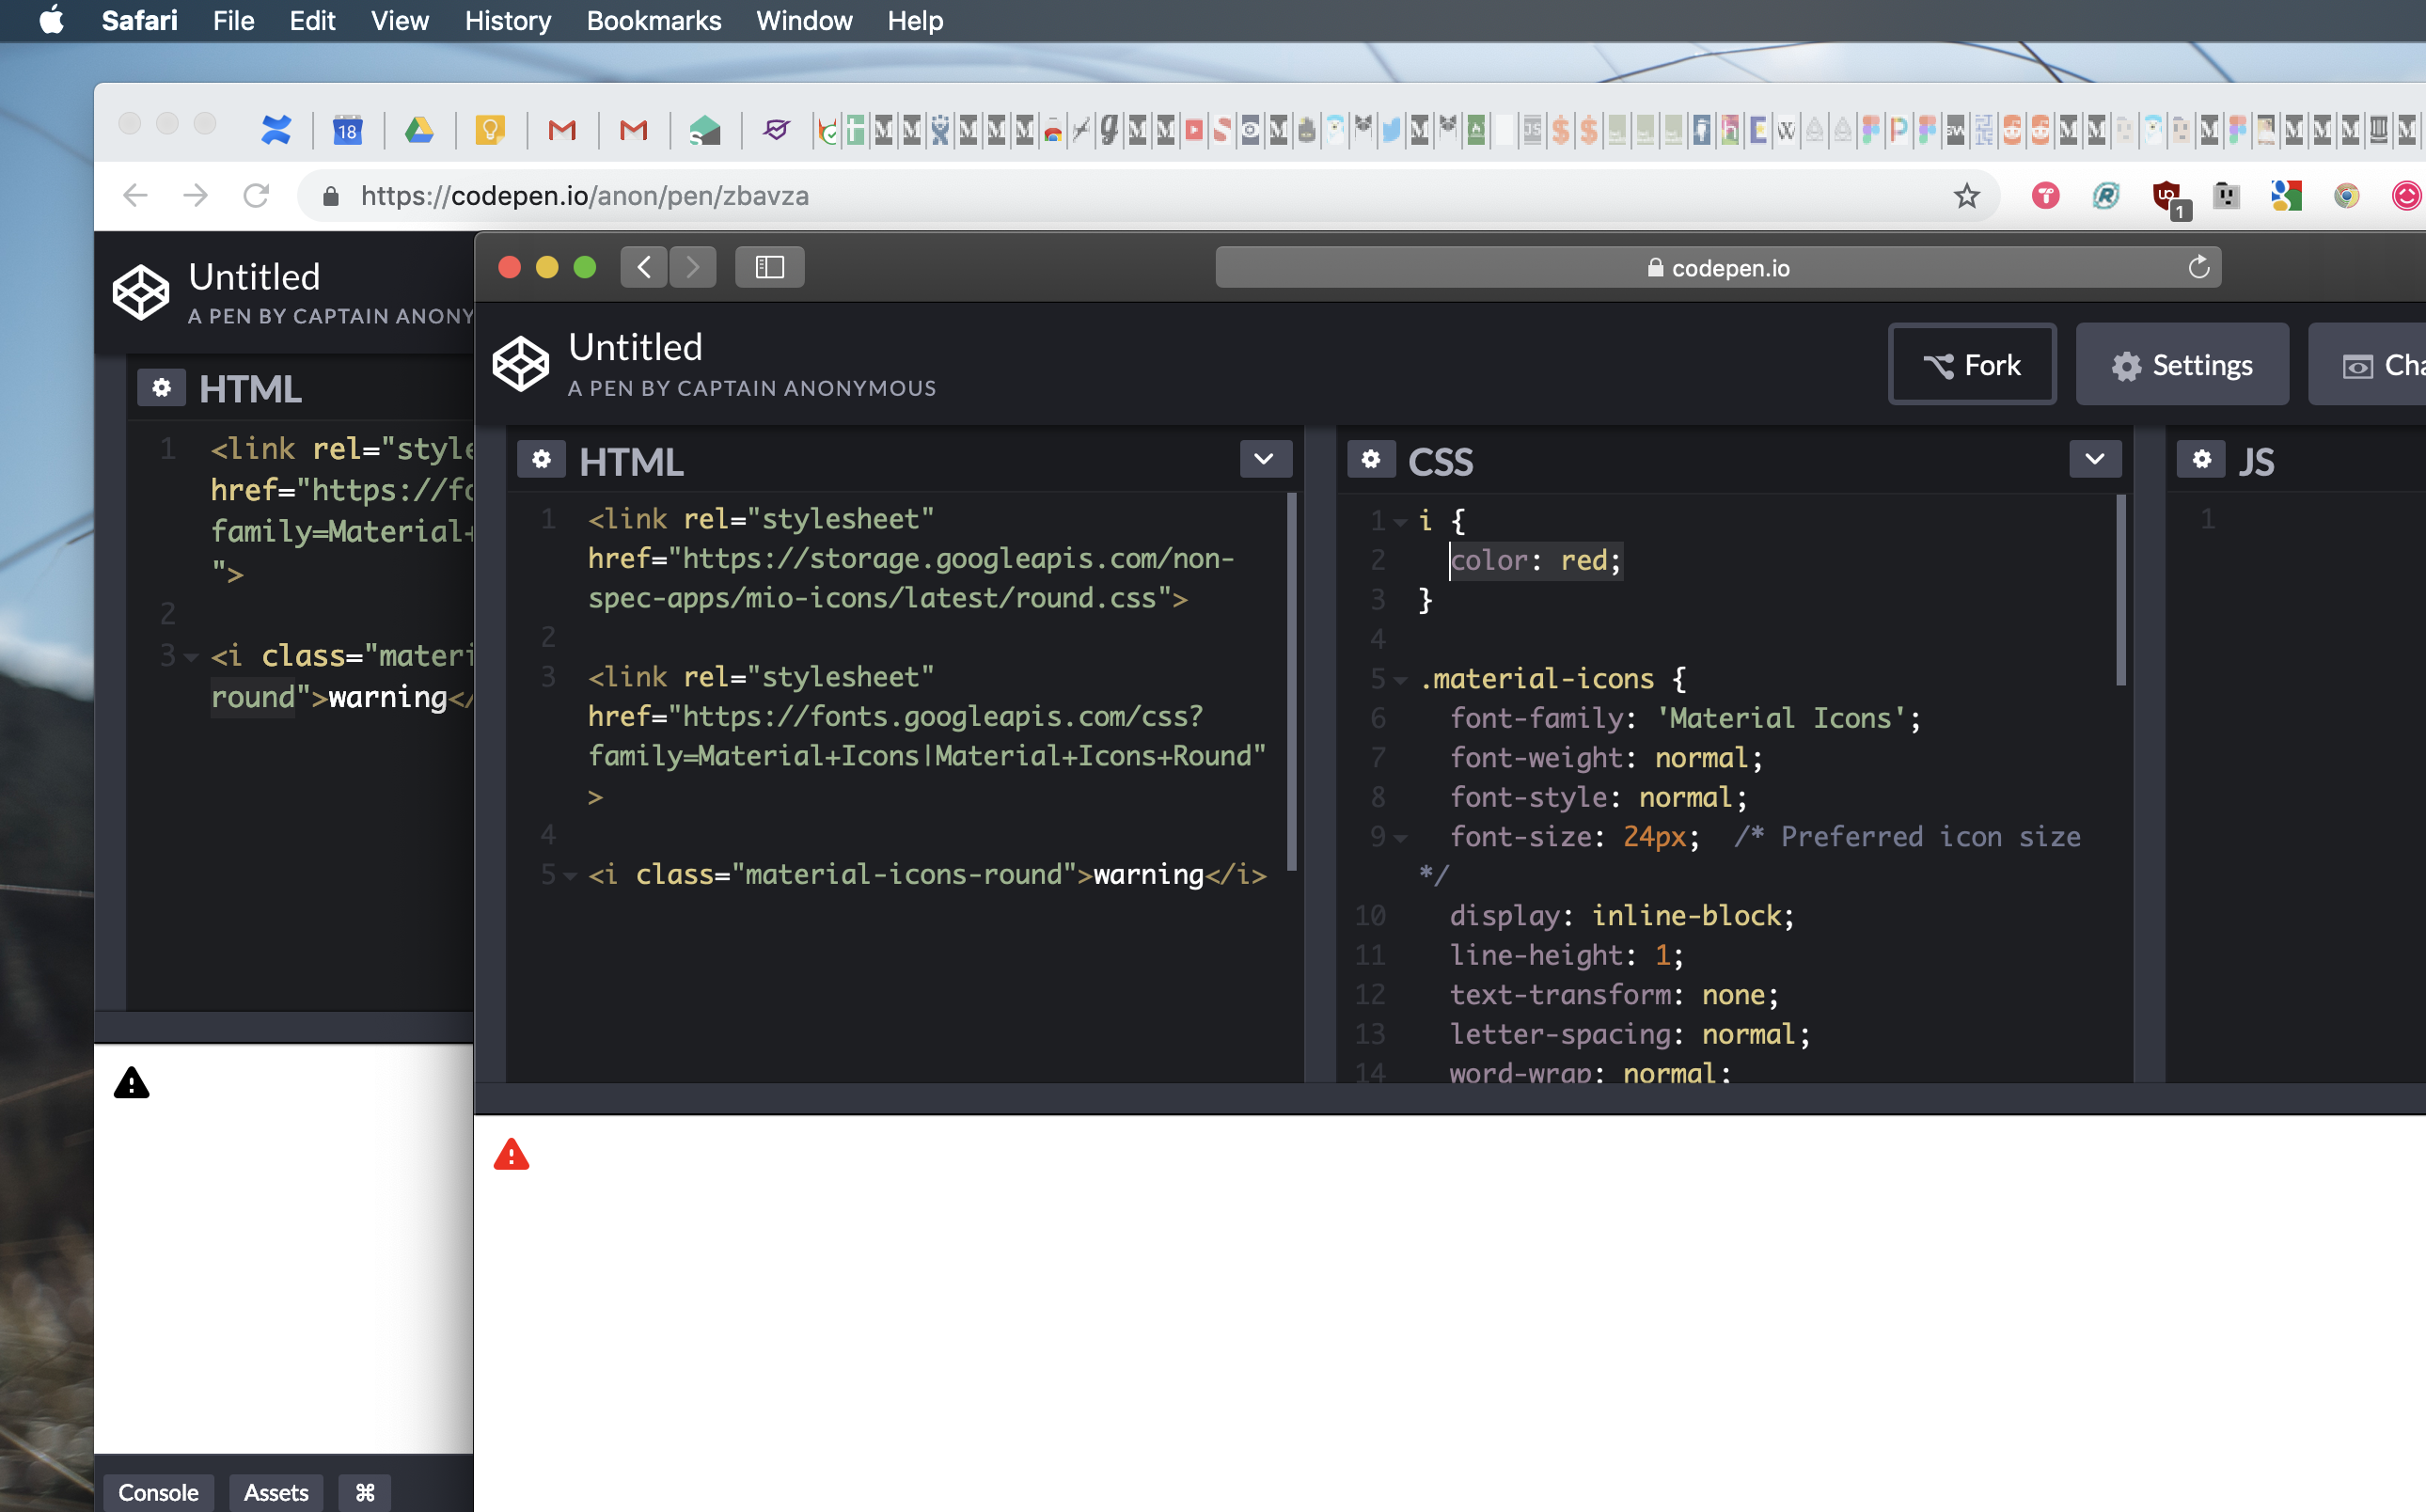Click the keyboard shortcuts command icon button

(x=365, y=1492)
